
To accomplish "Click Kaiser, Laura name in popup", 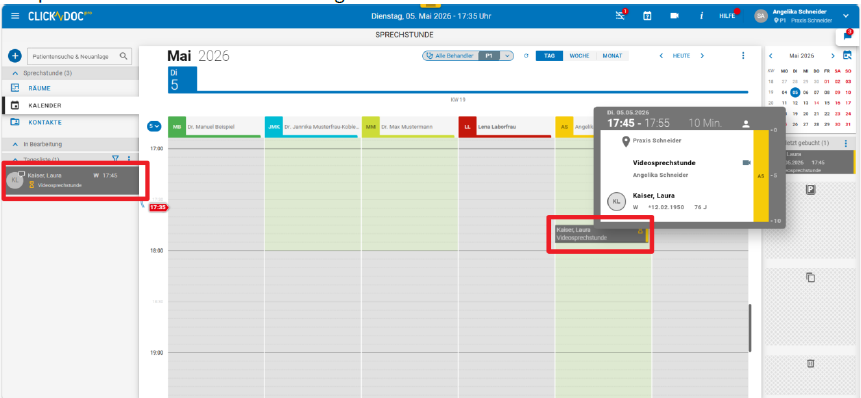I will point(653,195).
